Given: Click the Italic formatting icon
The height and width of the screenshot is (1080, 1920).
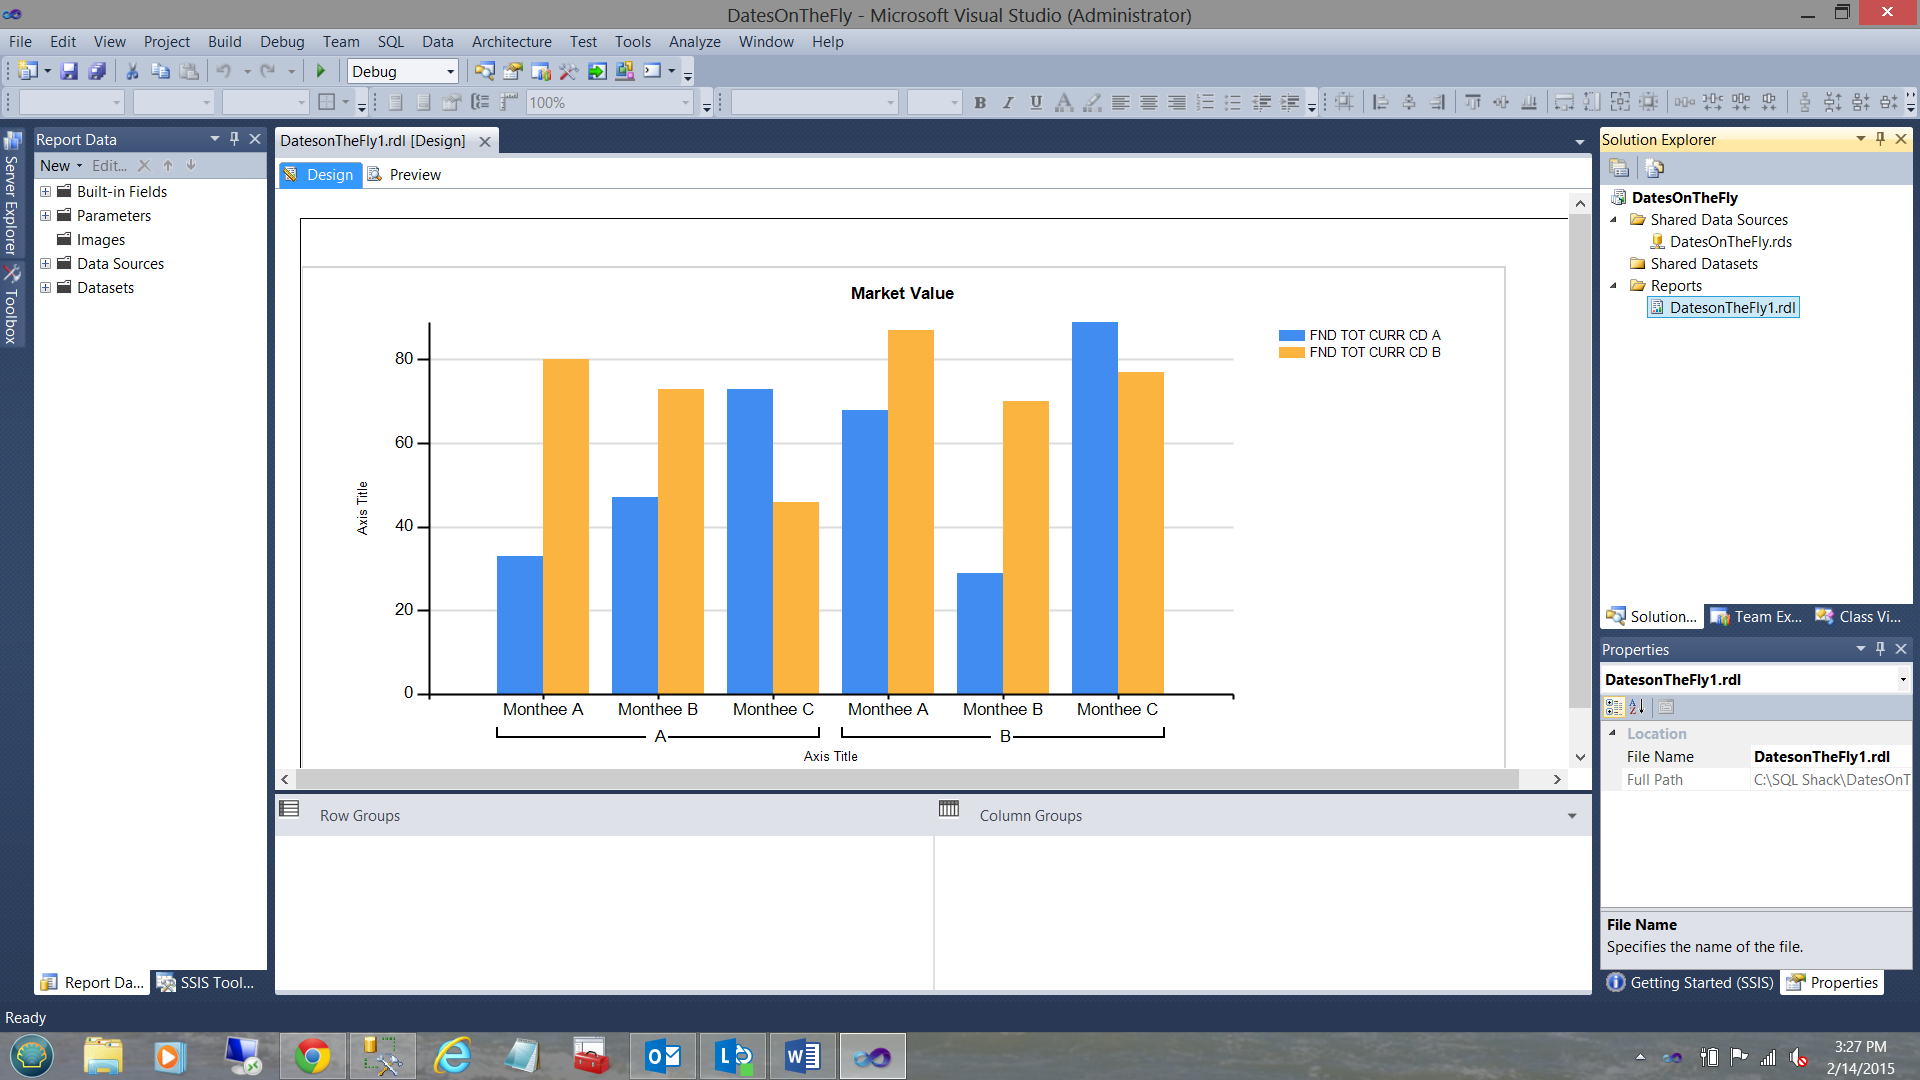Looking at the screenshot, I should pos(1008,102).
